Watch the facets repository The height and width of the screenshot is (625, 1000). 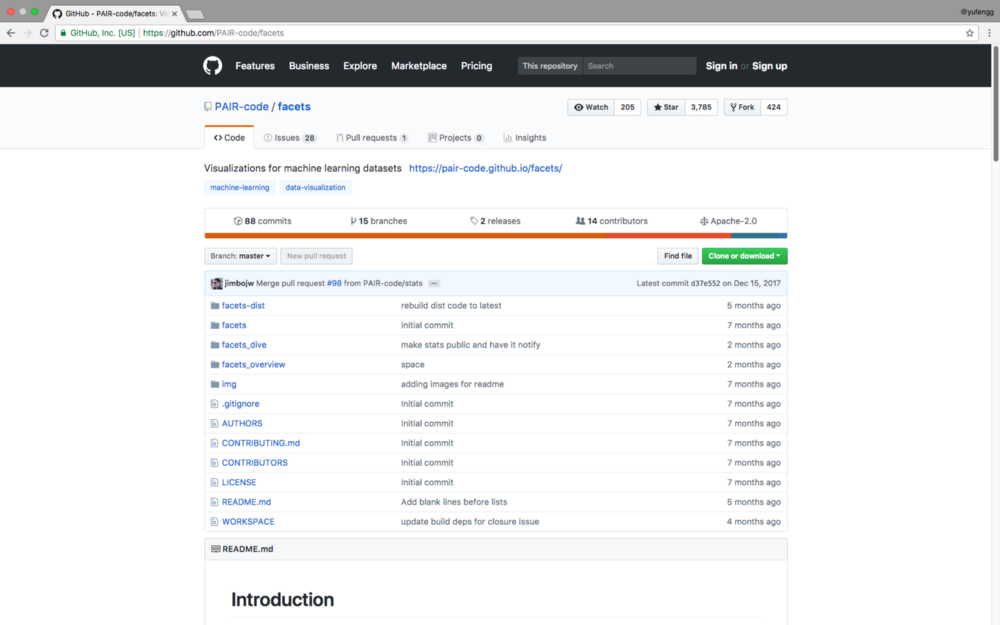point(590,107)
